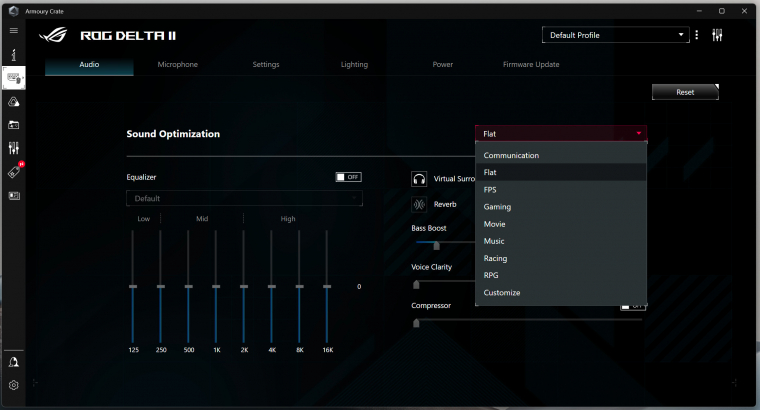
Task: Click the ROG logo in header
Action: [x=53, y=35]
